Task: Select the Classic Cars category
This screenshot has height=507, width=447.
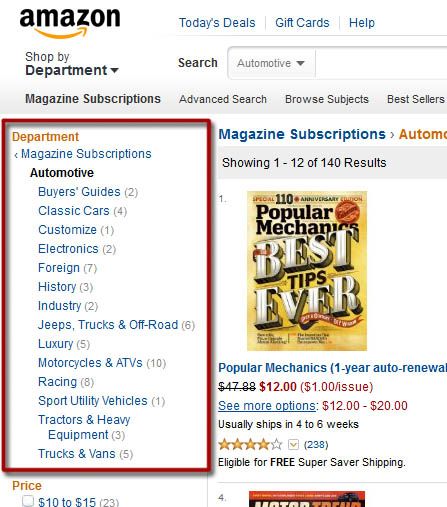Action: pyautogui.click(x=74, y=211)
